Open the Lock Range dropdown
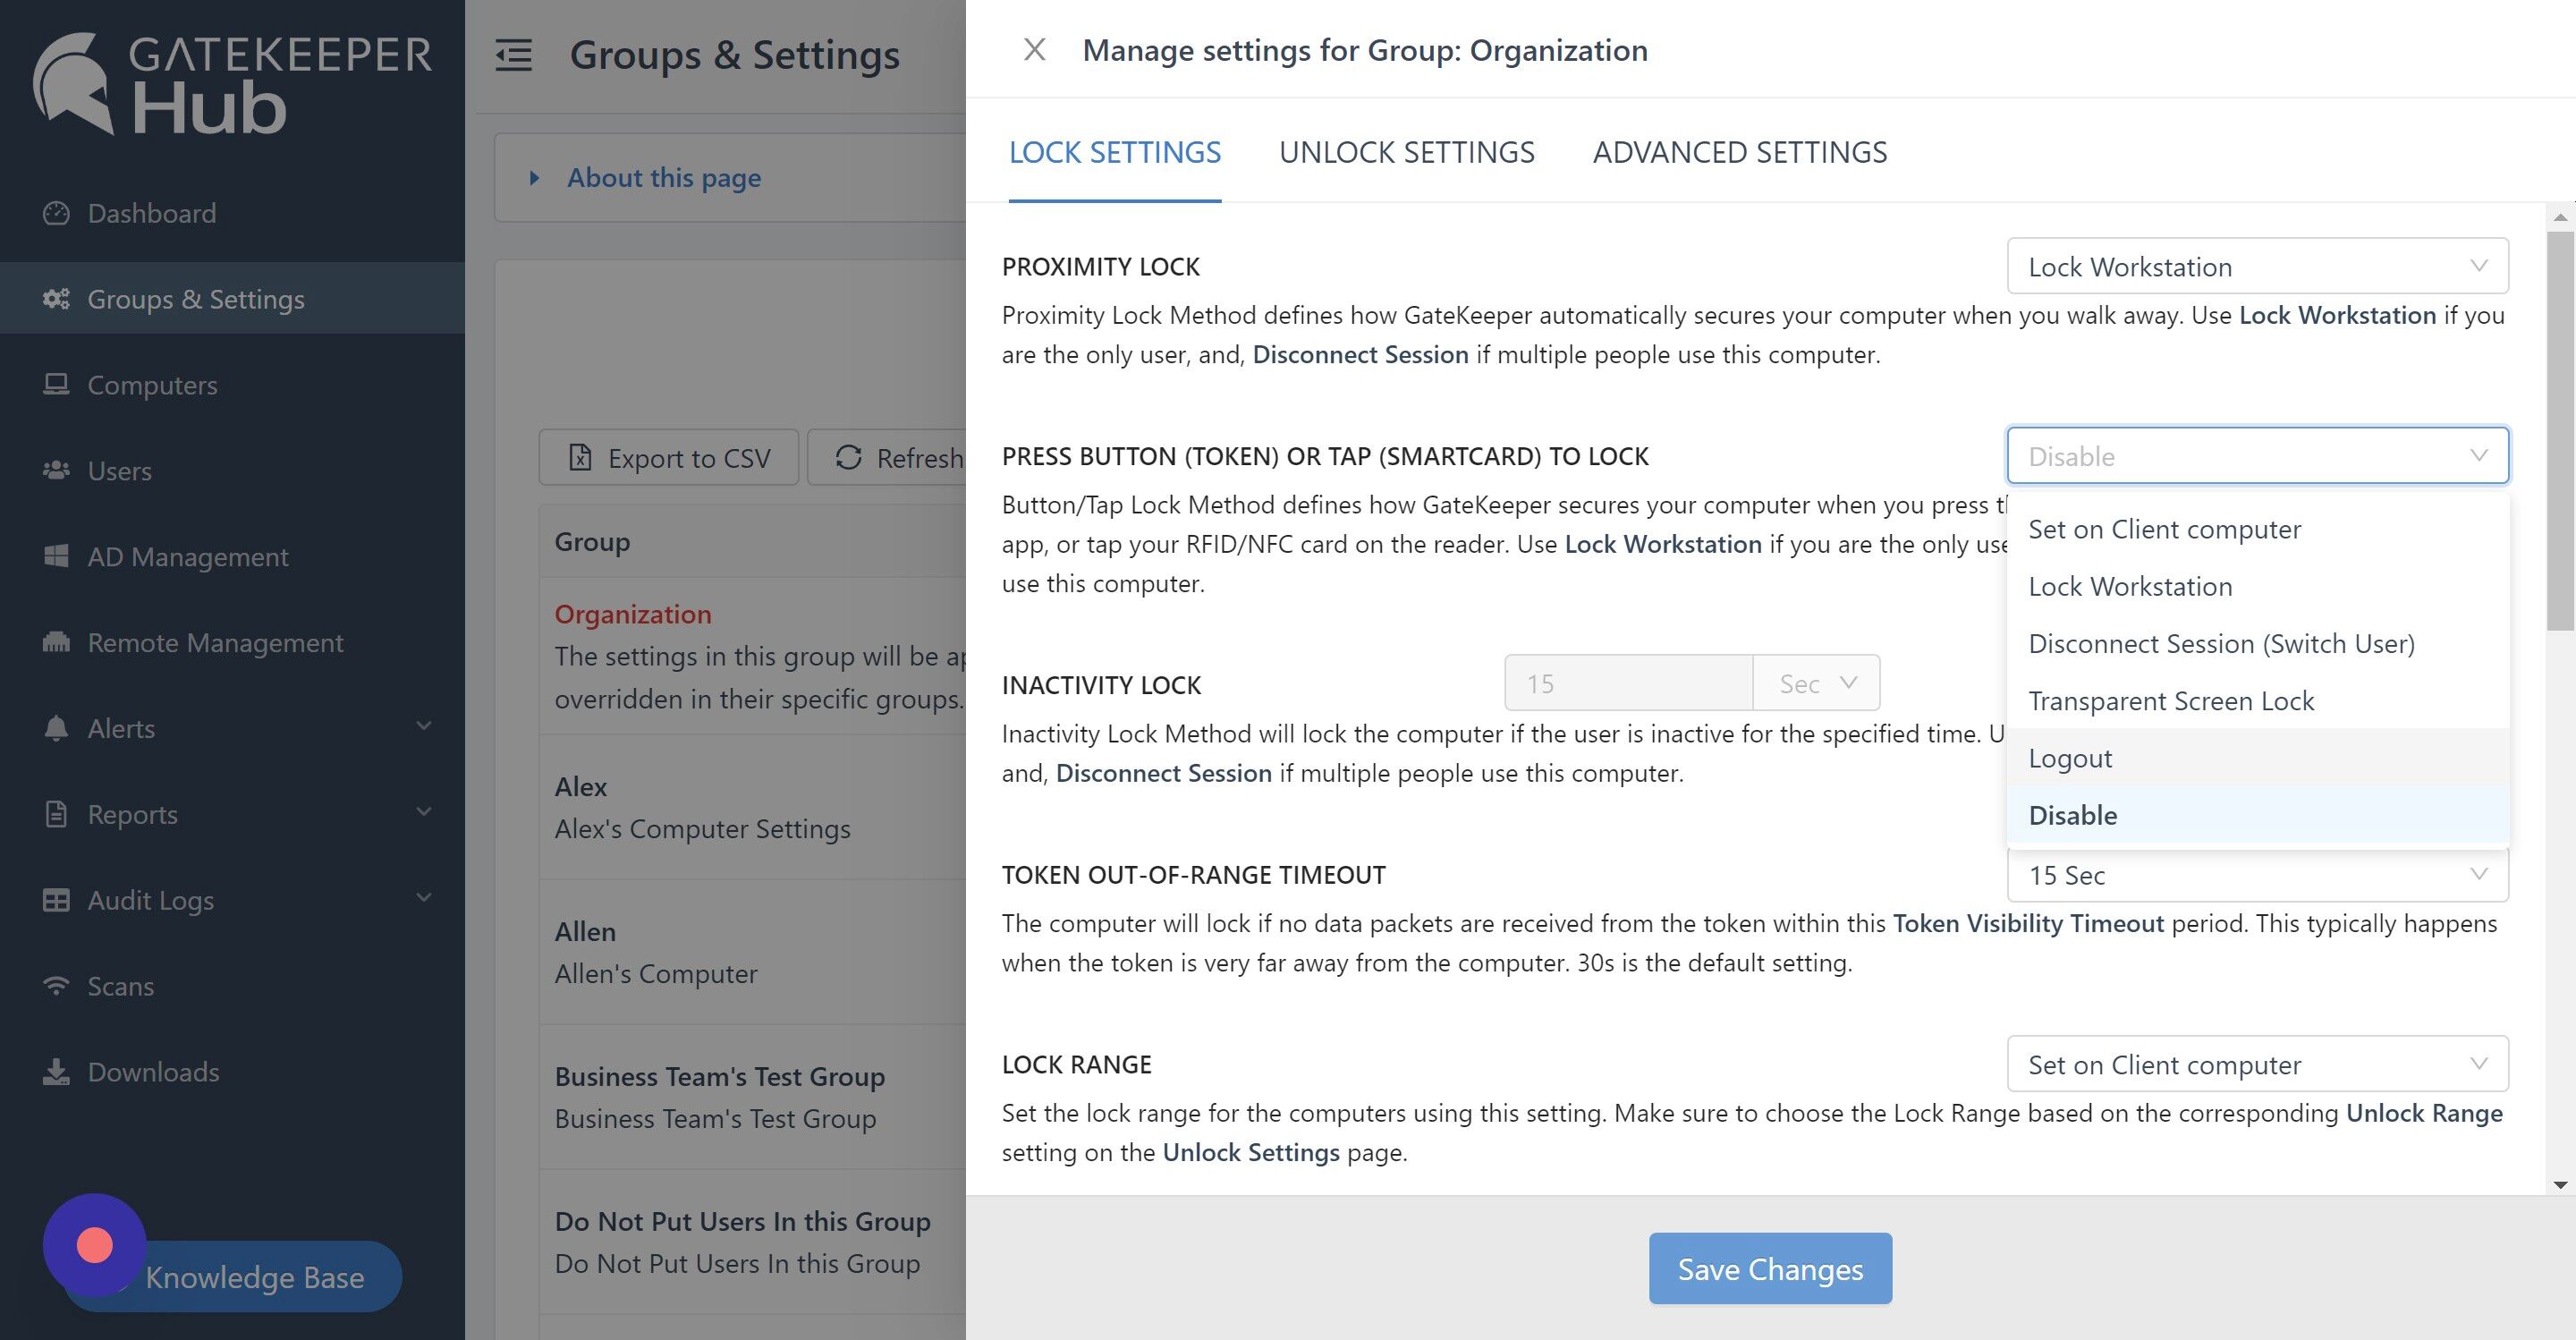Image resolution: width=2576 pixels, height=1340 pixels. 2257,1064
